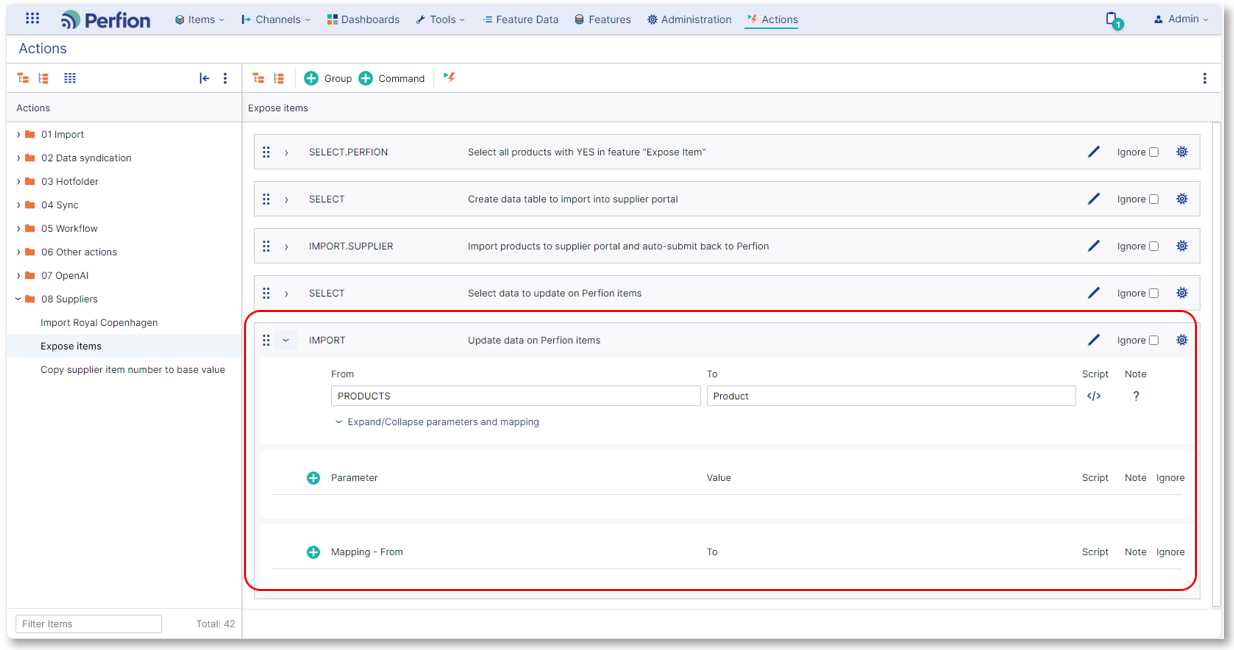Open the left panel three-dot menu

pos(225,78)
